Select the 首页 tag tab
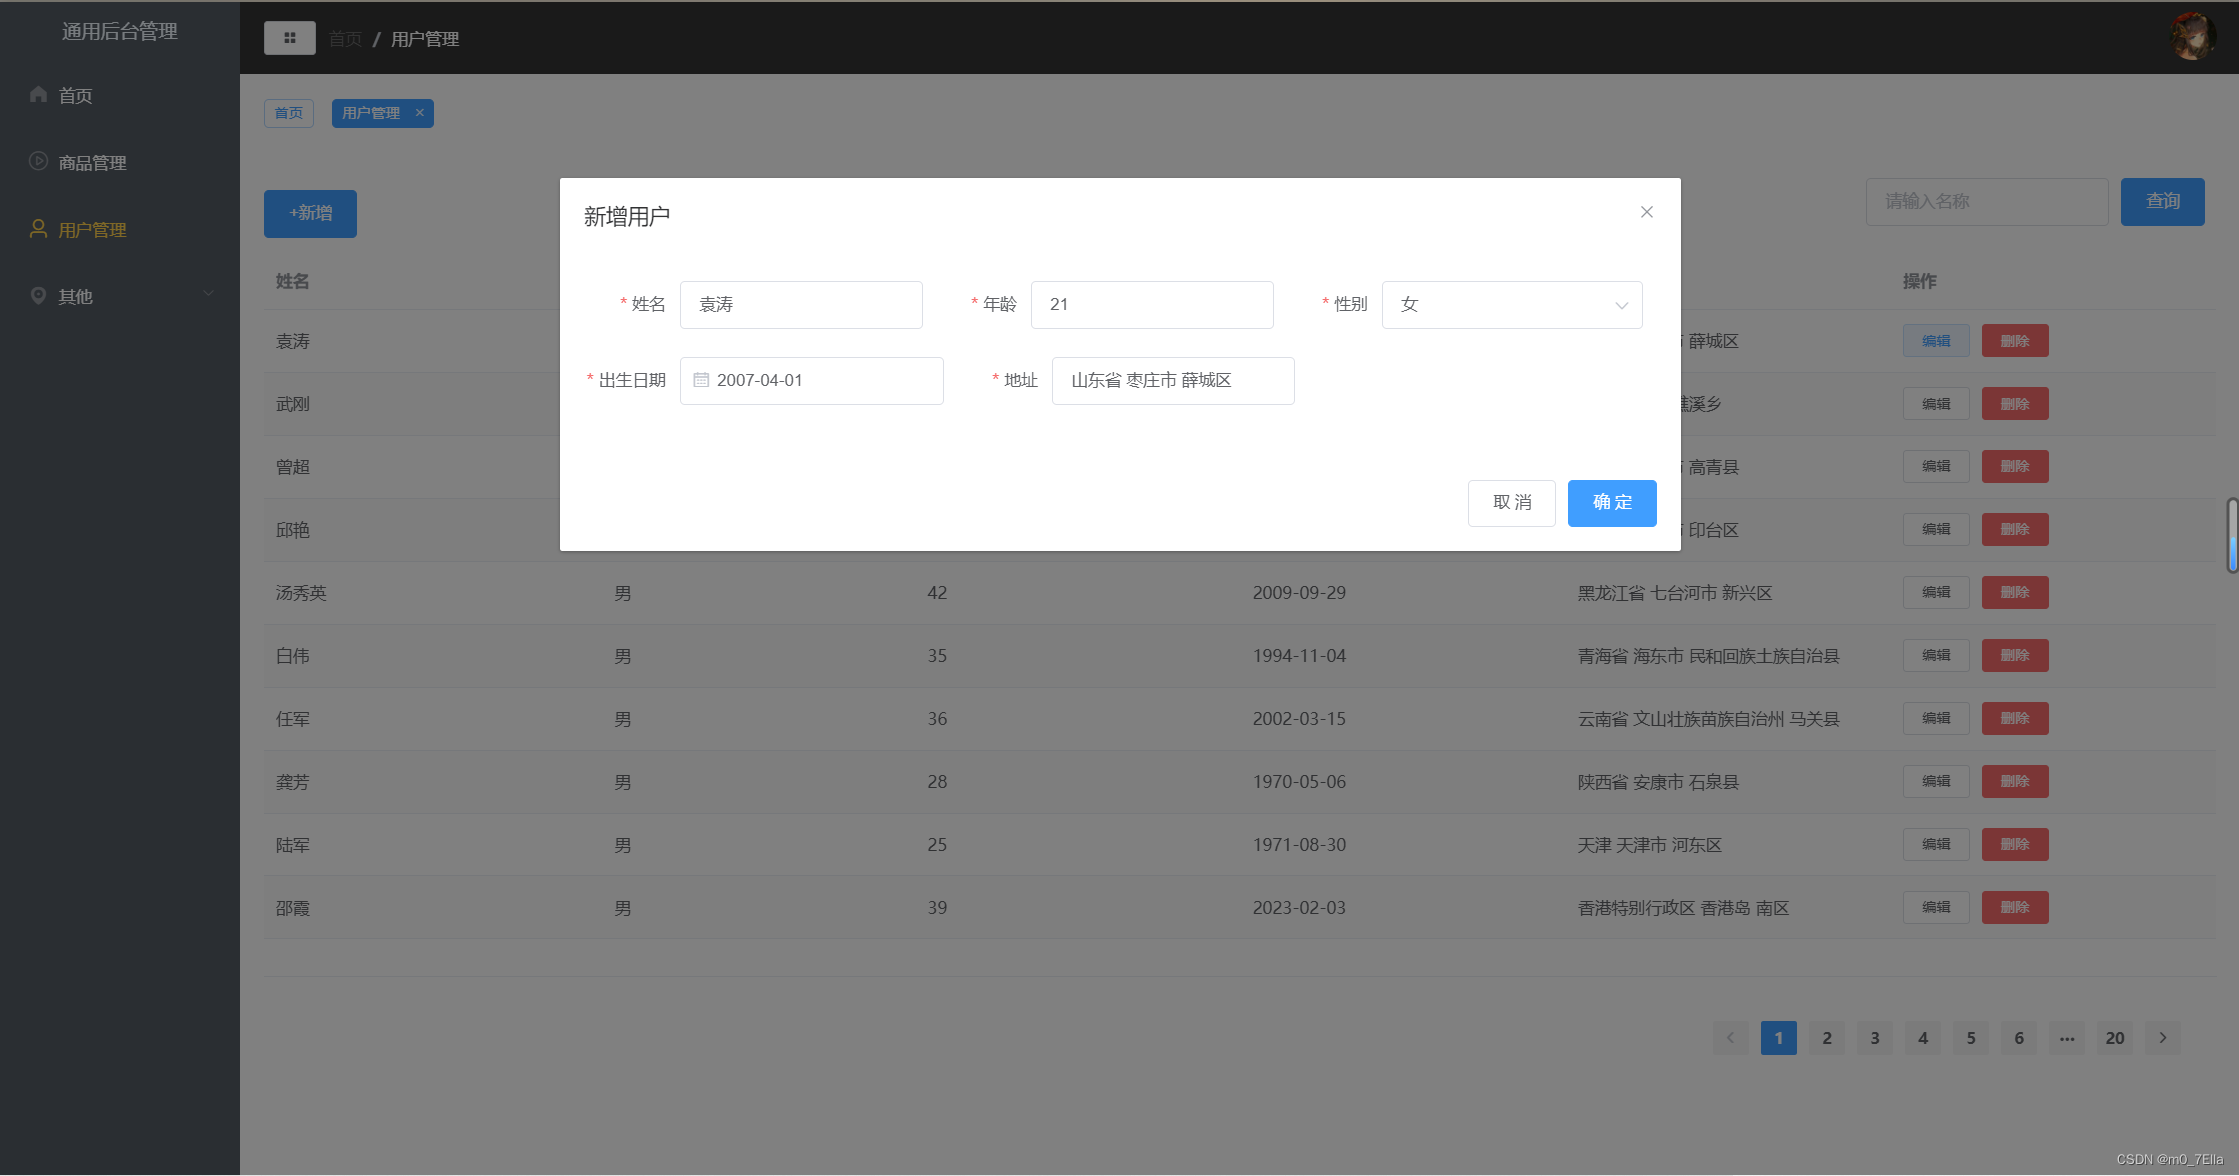This screenshot has height=1176, width=2239. [289, 113]
